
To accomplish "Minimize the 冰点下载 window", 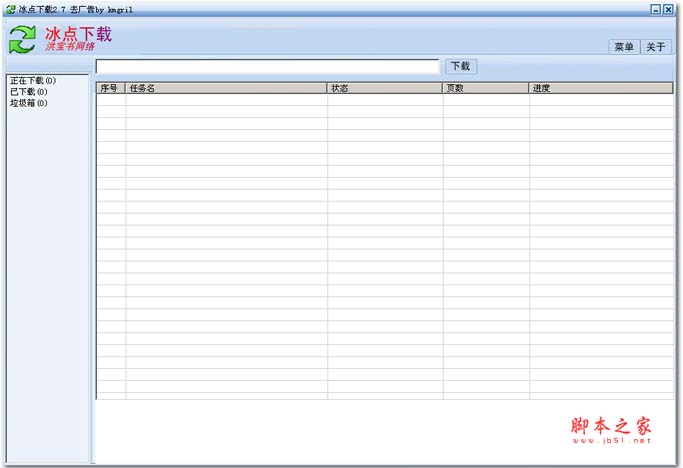I will tap(656, 9).
